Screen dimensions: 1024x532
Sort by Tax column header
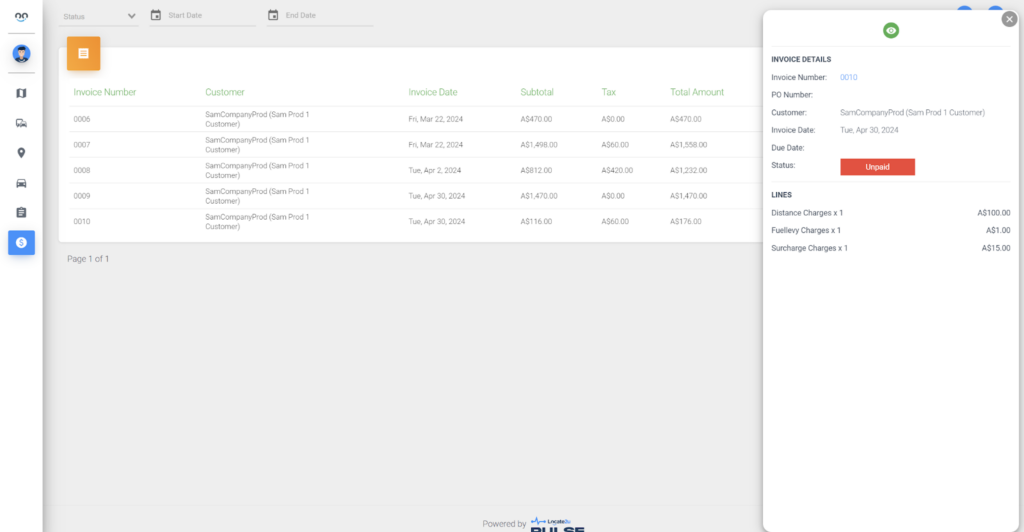[x=609, y=92]
